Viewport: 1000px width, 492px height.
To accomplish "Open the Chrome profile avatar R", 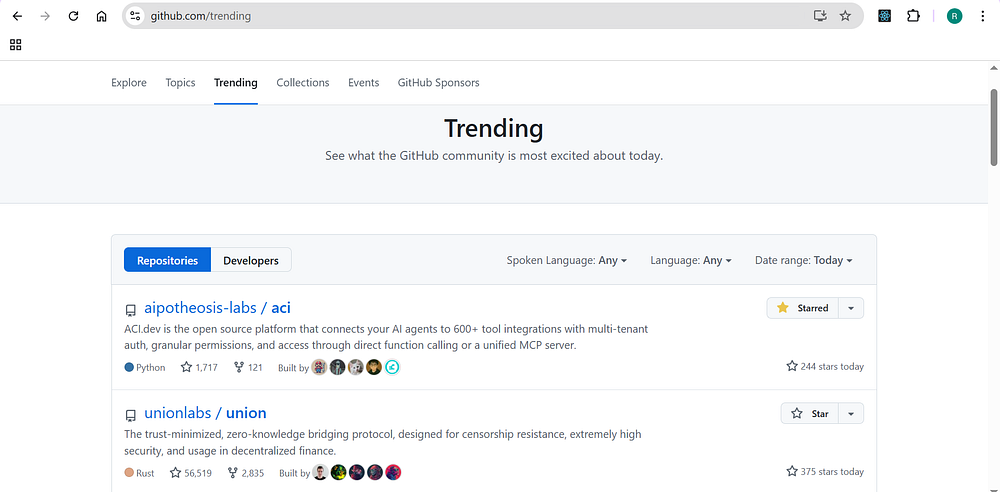I will [x=954, y=16].
